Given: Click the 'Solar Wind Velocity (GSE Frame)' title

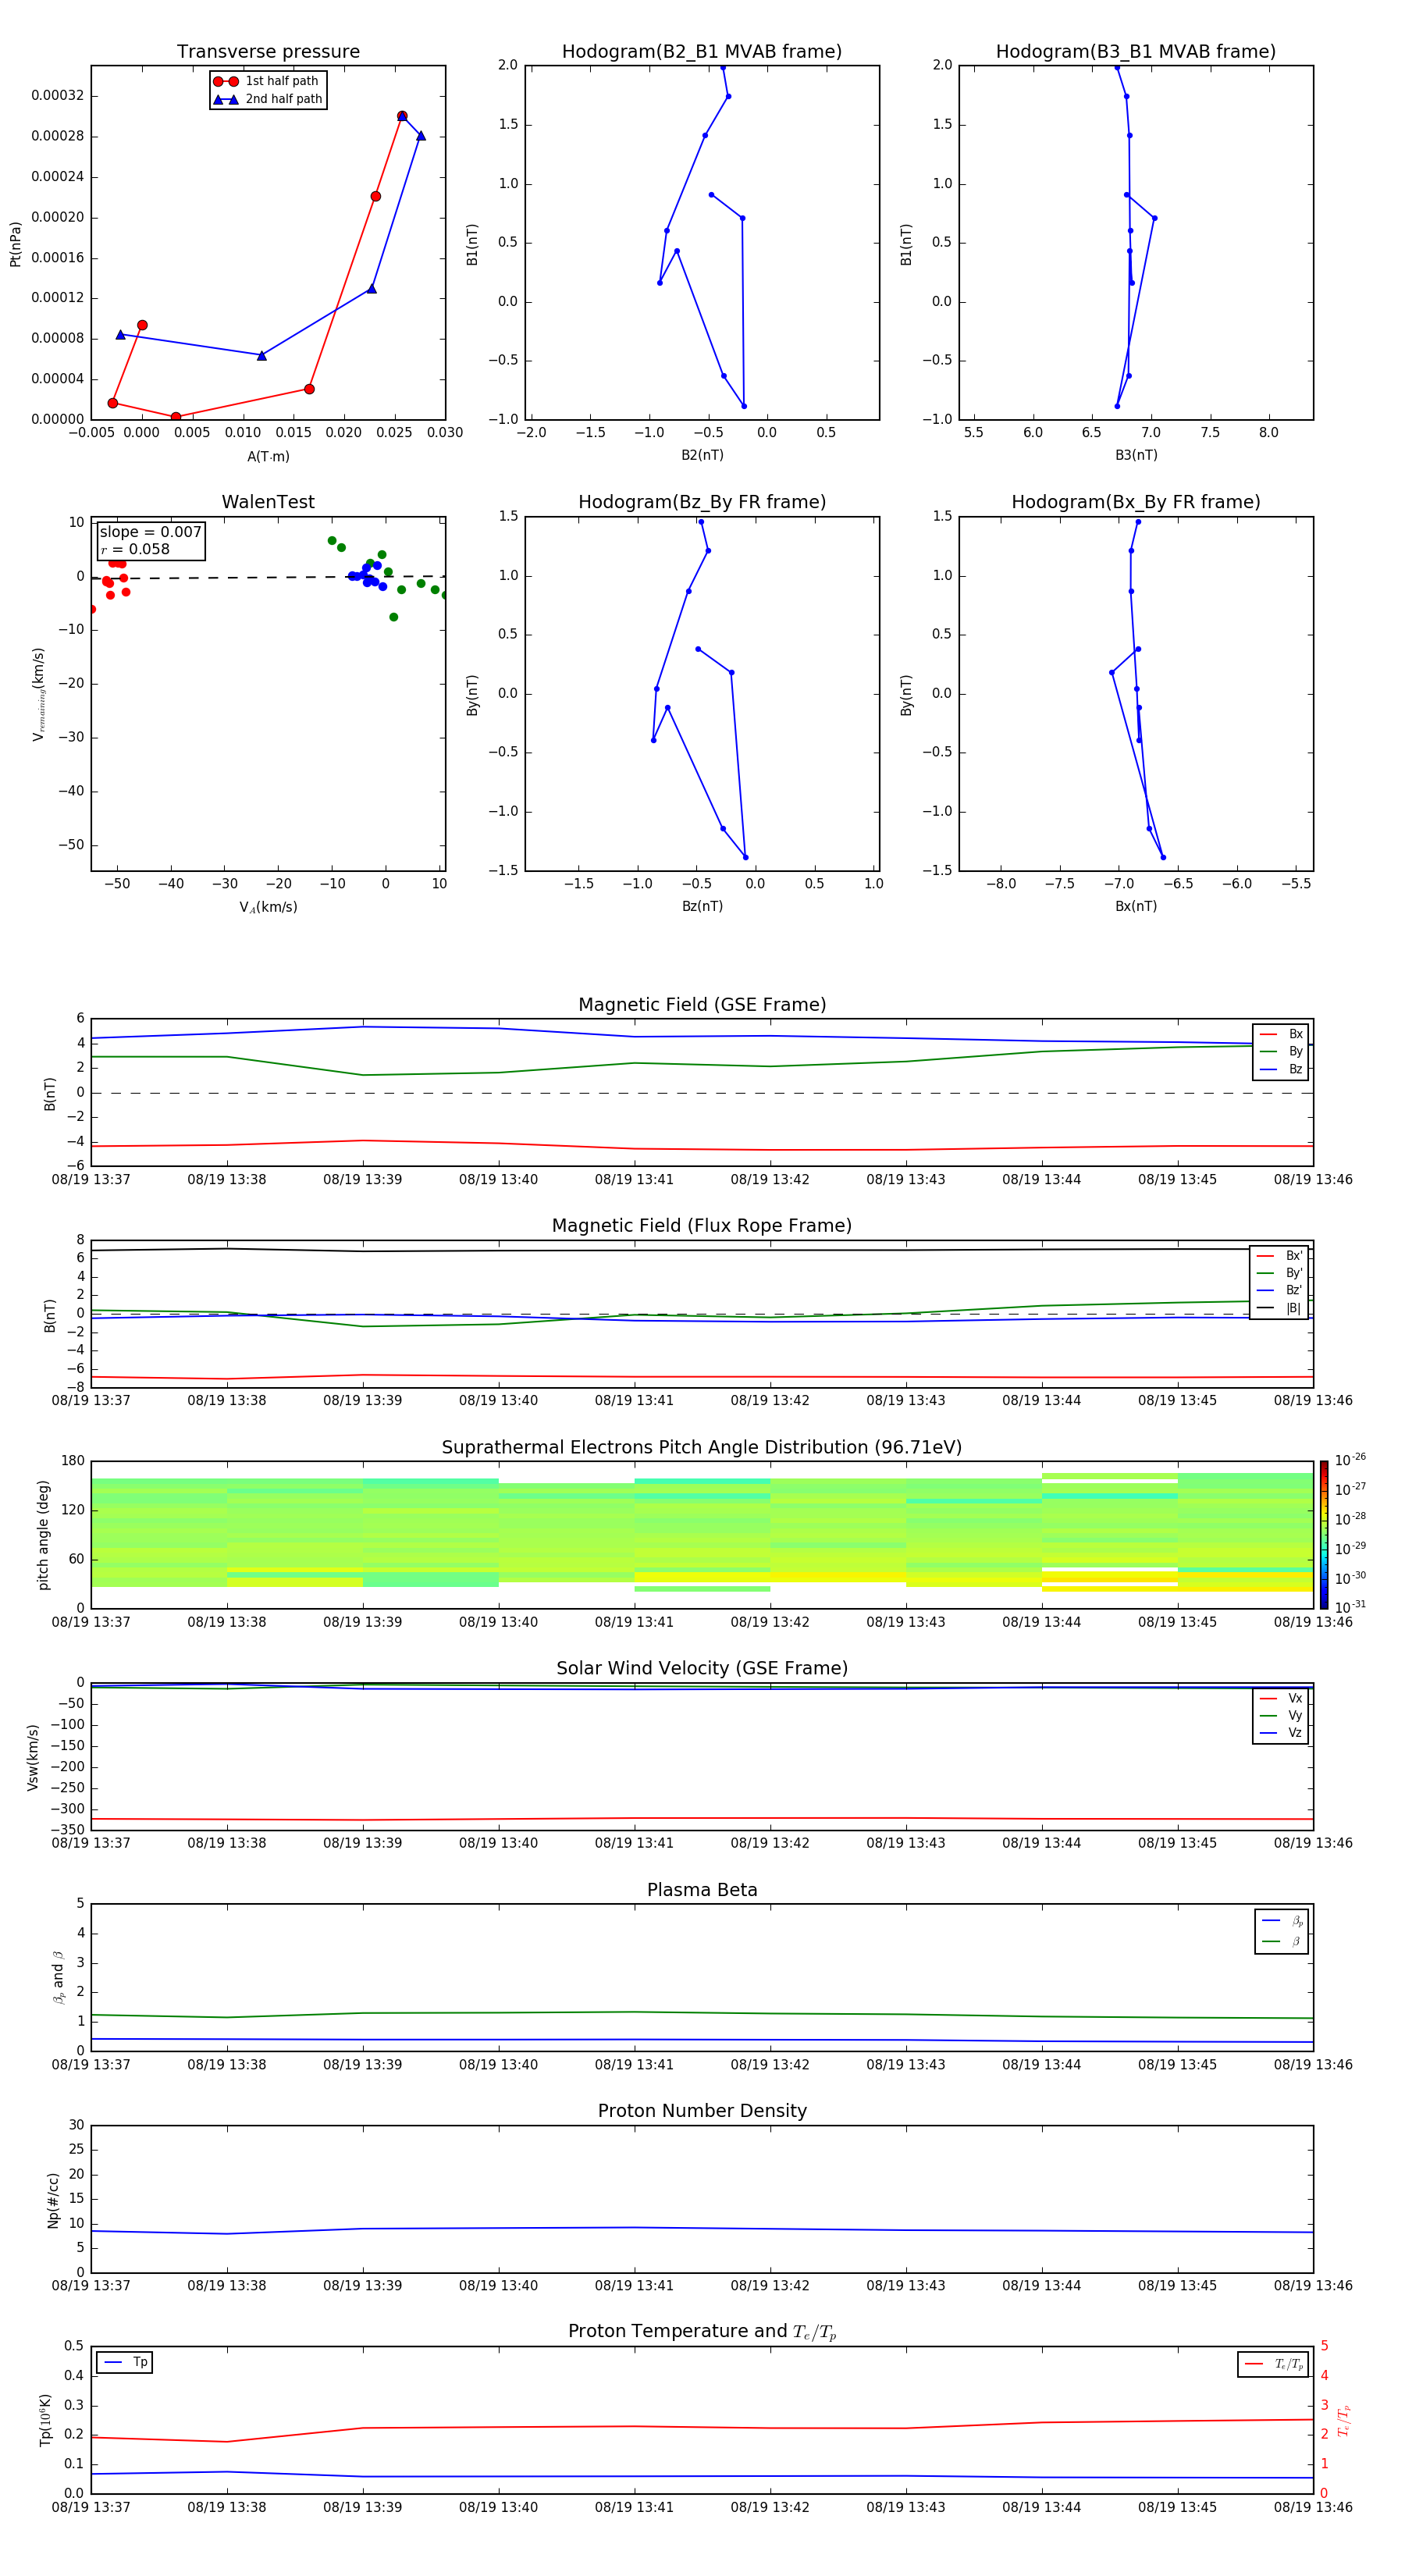Looking at the screenshot, I should pyautogui.click(x=702, y=1668).
